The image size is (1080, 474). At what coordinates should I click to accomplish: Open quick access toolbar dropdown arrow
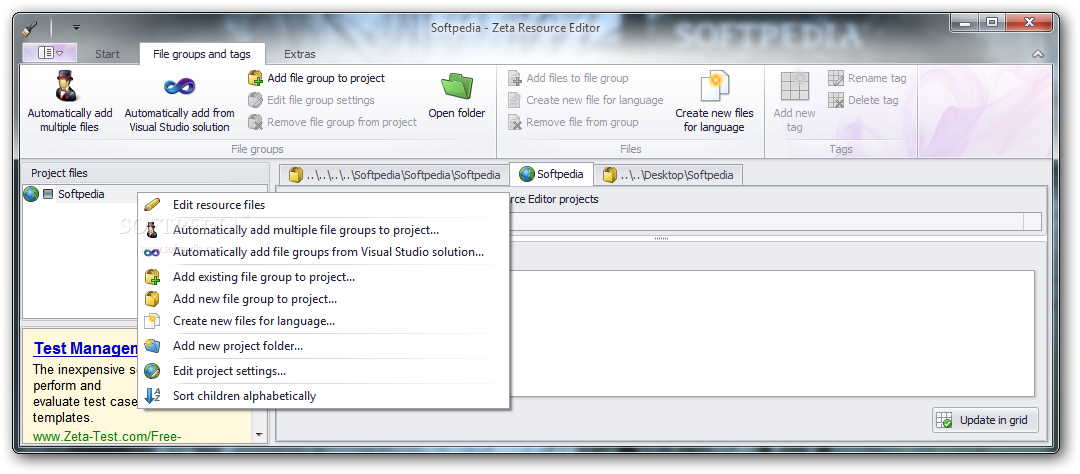pyautogui.click(x=76, y=28)
